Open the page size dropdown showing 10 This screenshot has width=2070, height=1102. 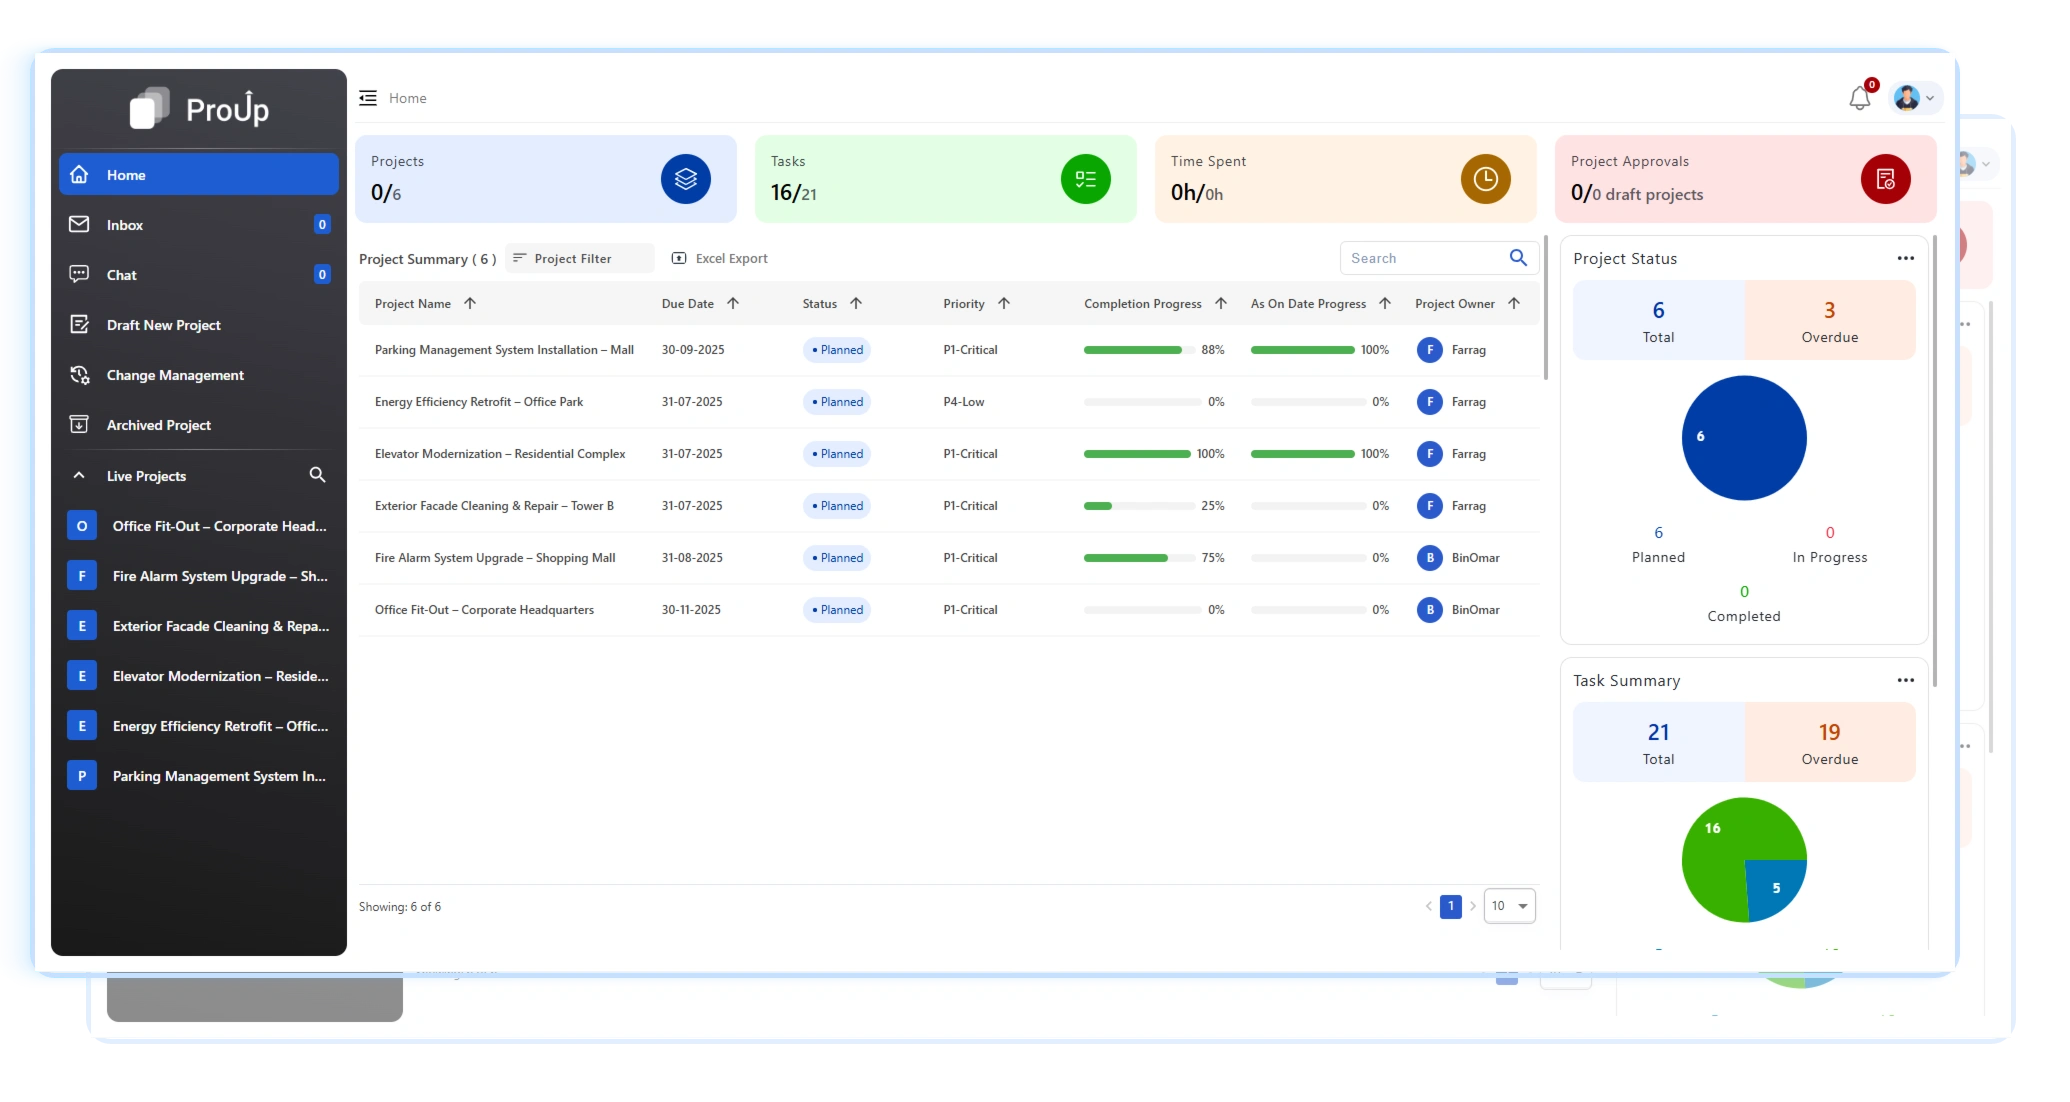click(x=1509, y=905)
